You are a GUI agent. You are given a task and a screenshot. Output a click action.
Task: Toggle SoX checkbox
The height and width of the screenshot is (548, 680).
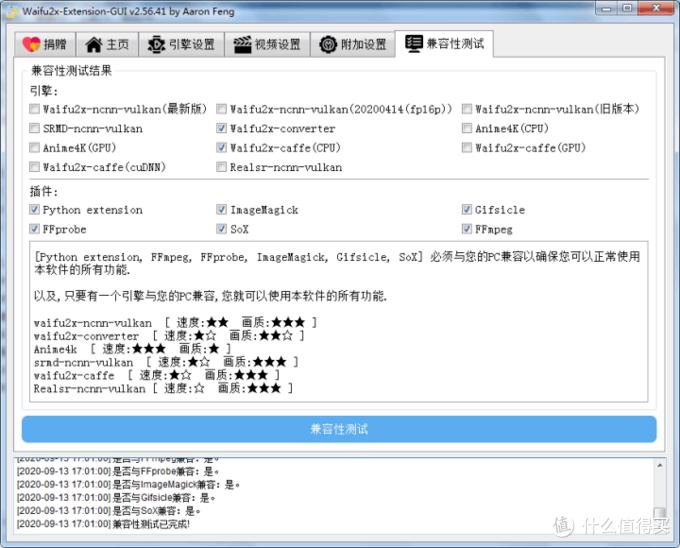pos(221,229)
